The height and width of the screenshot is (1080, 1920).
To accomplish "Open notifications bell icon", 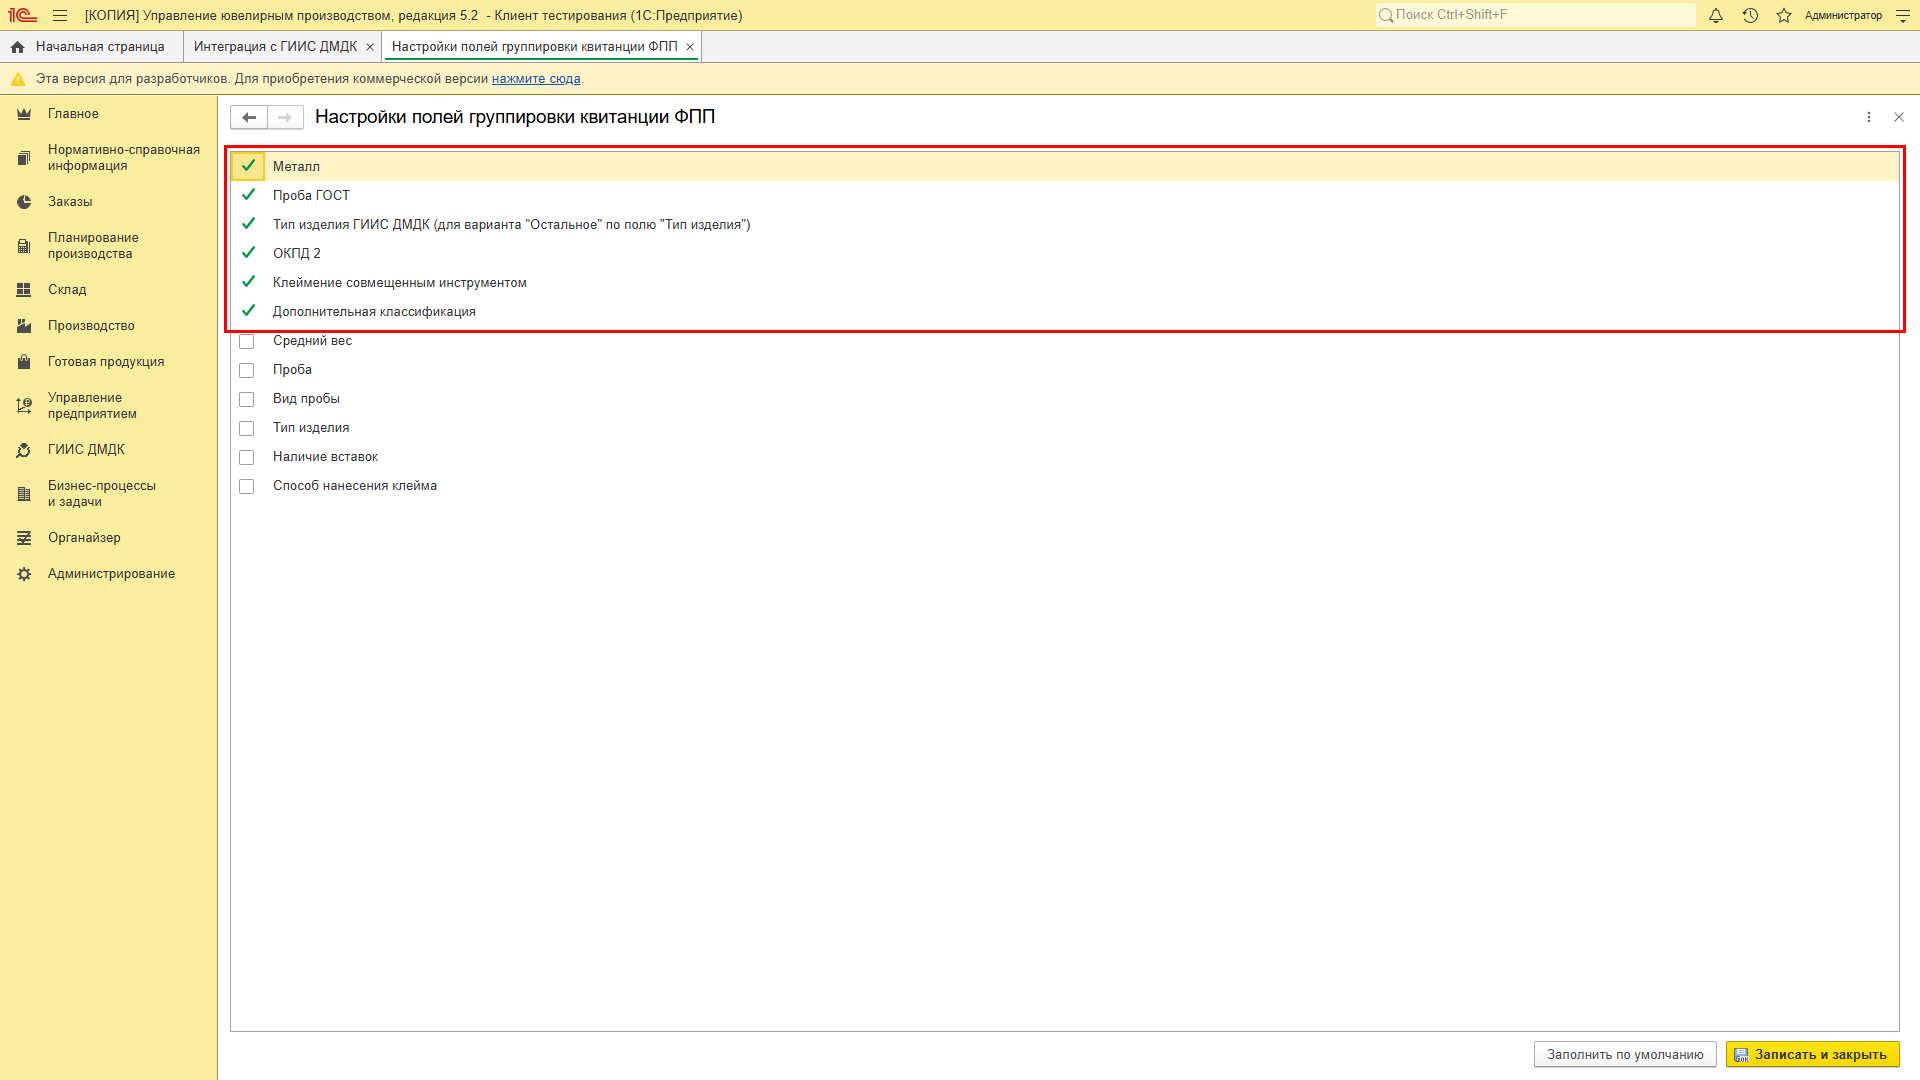I will click(x=1716, y=16).
